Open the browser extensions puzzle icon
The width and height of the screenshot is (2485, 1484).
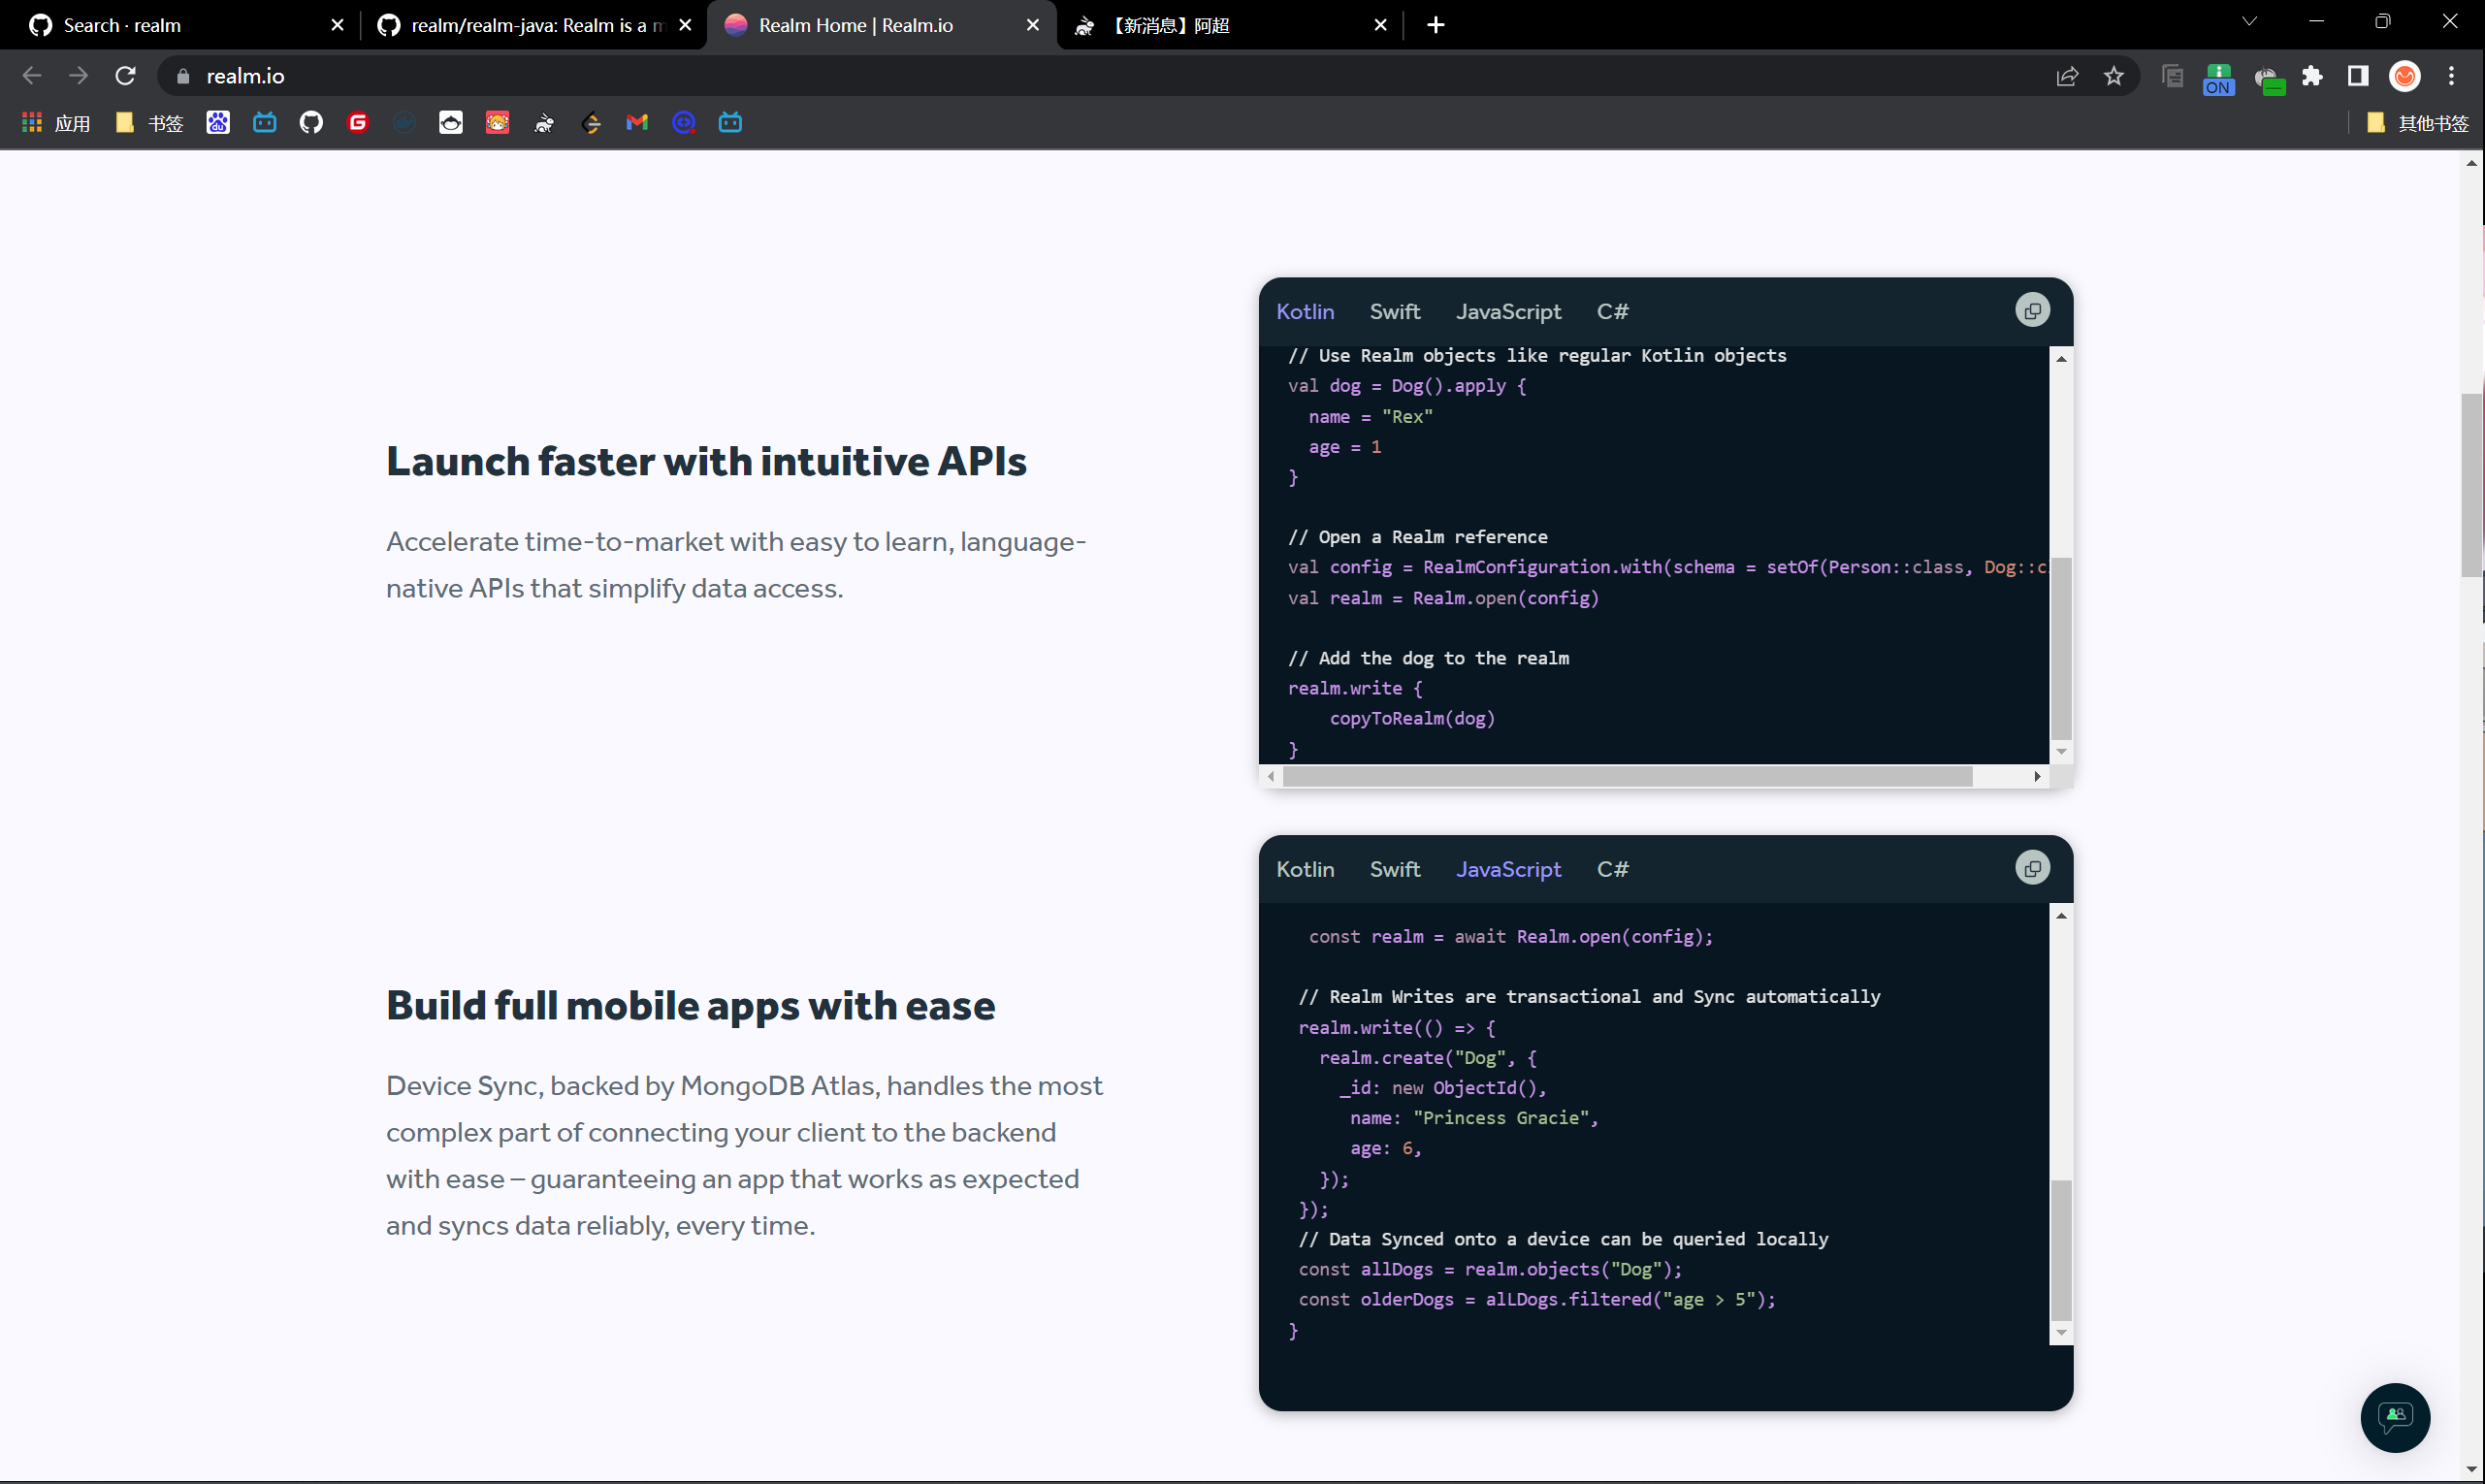[x=2311, y=76]
